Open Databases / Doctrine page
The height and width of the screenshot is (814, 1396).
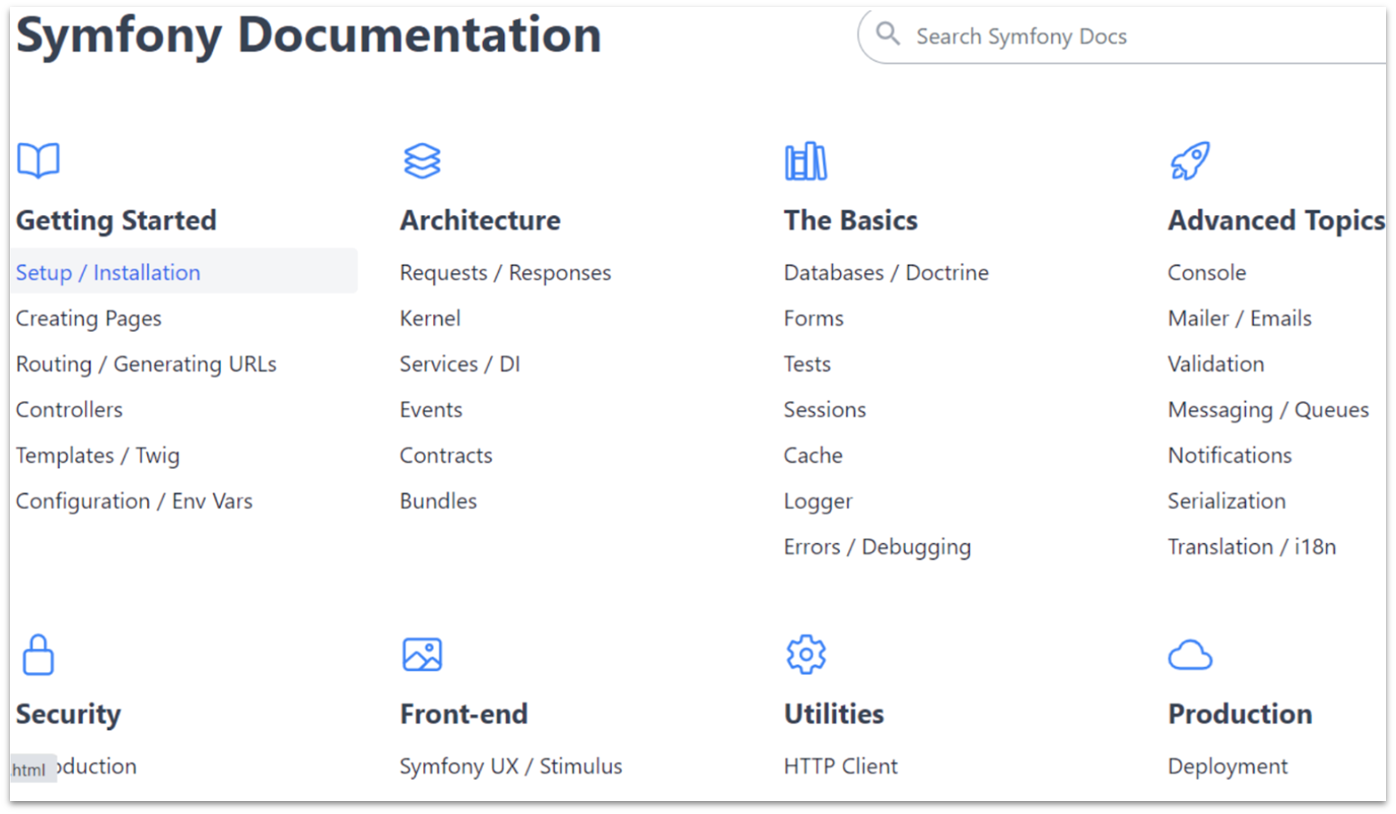[x=886, y=273]
